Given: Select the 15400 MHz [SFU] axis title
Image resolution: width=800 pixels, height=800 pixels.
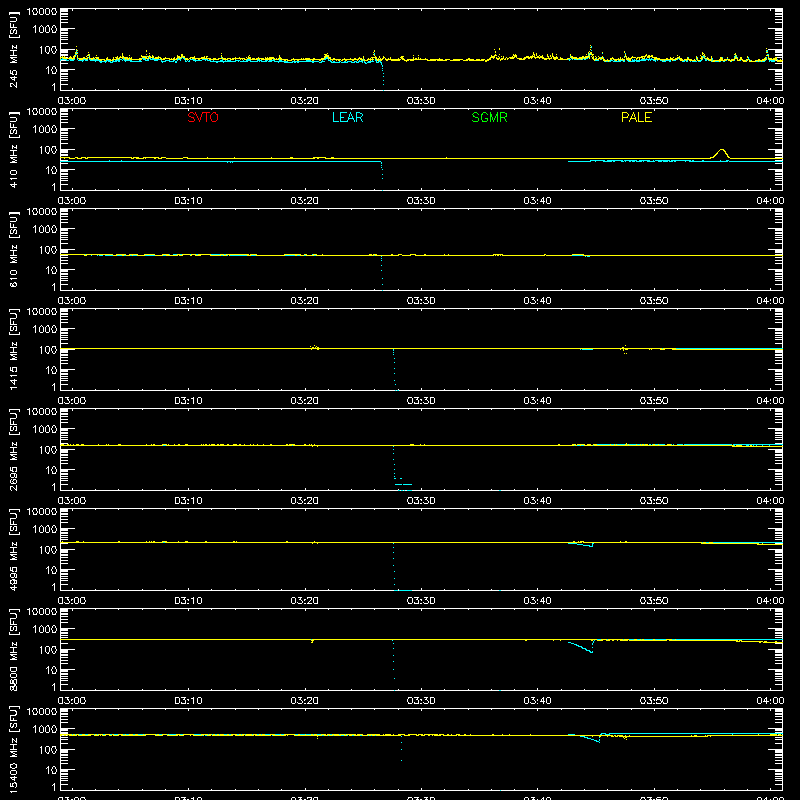Looking at the screenshot, I should click(x=13, y=749).
